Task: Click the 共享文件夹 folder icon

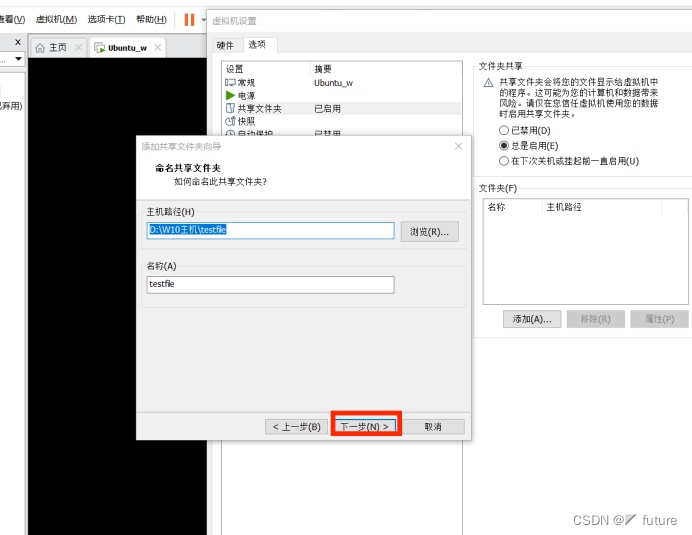Action: pyautogui.click(x=230, y=108)
